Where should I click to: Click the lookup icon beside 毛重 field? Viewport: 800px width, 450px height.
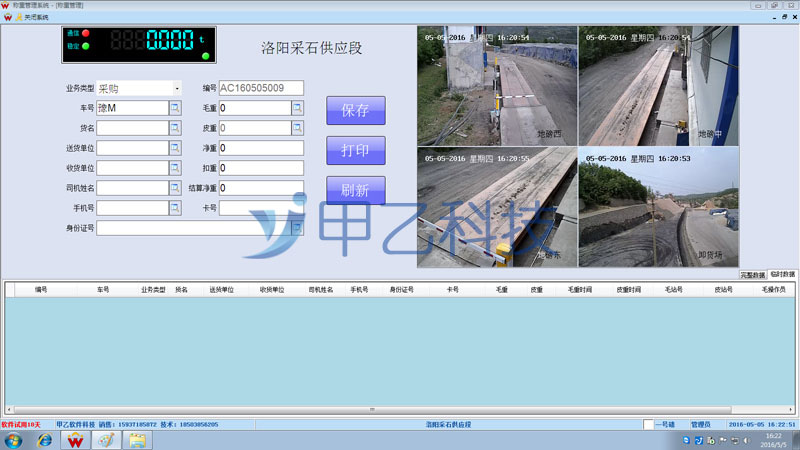(297, 108)
